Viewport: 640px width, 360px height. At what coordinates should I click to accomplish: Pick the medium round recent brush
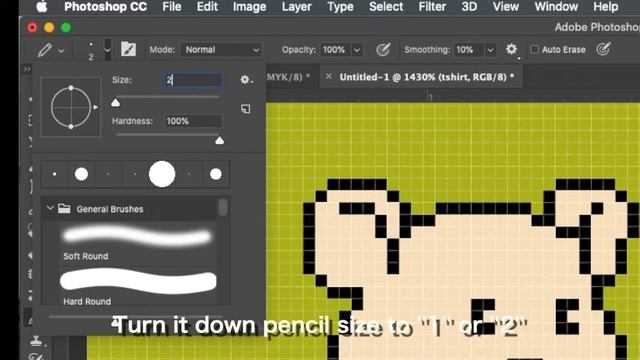[x=81, y=174]
